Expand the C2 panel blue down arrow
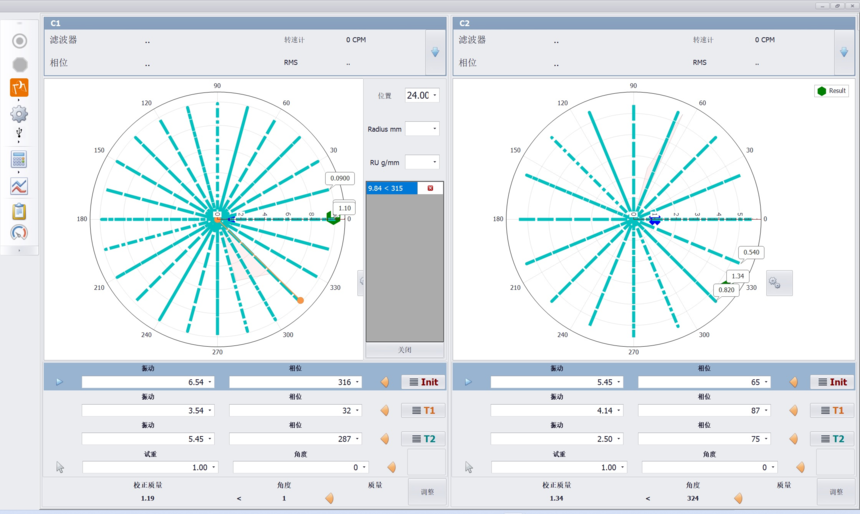This screenshot has width=860, height=514. coord(843,52)
